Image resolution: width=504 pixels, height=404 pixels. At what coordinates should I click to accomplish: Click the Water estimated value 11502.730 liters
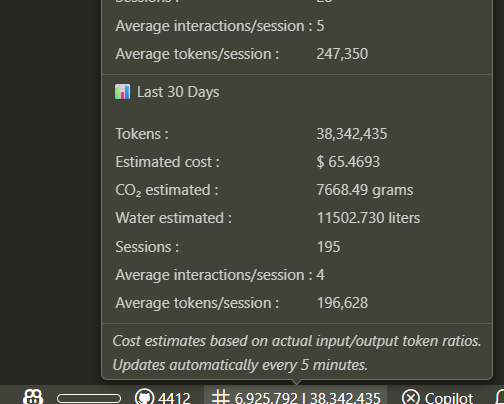[x=368, y=218]
